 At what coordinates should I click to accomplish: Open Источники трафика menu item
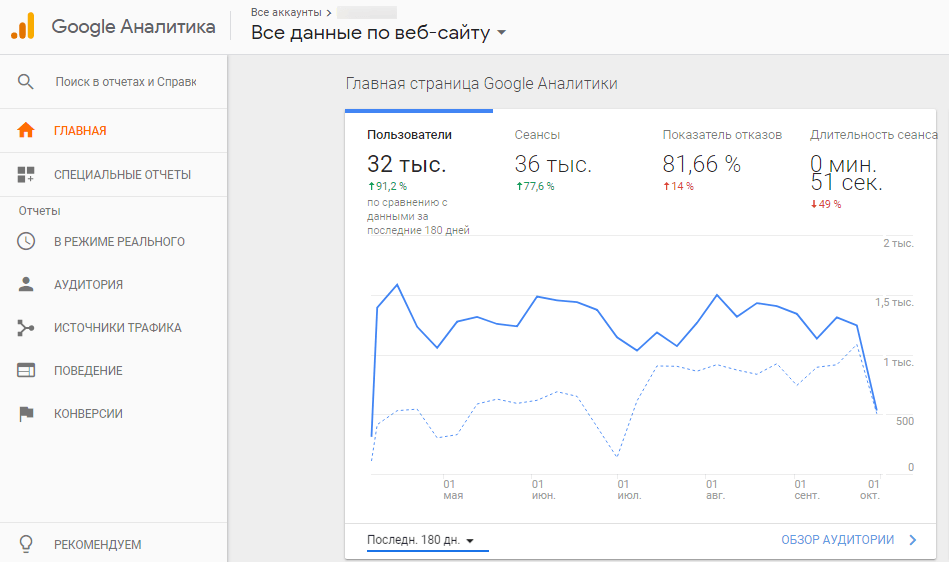(117, 328)
